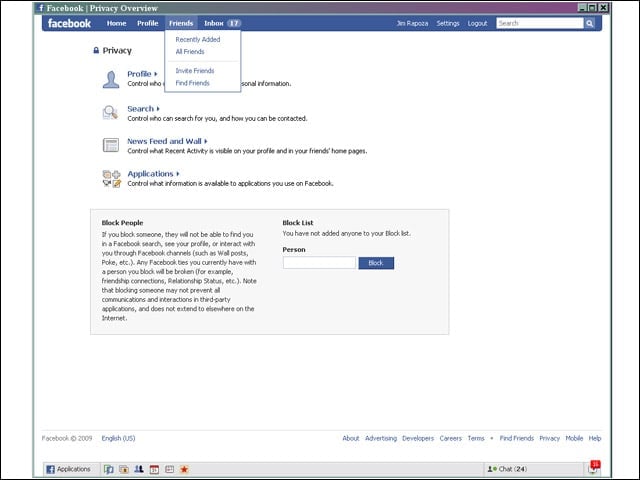640x480 pixels.
Task: Open the Developers footer link
Action: click(x=418, y=438)
